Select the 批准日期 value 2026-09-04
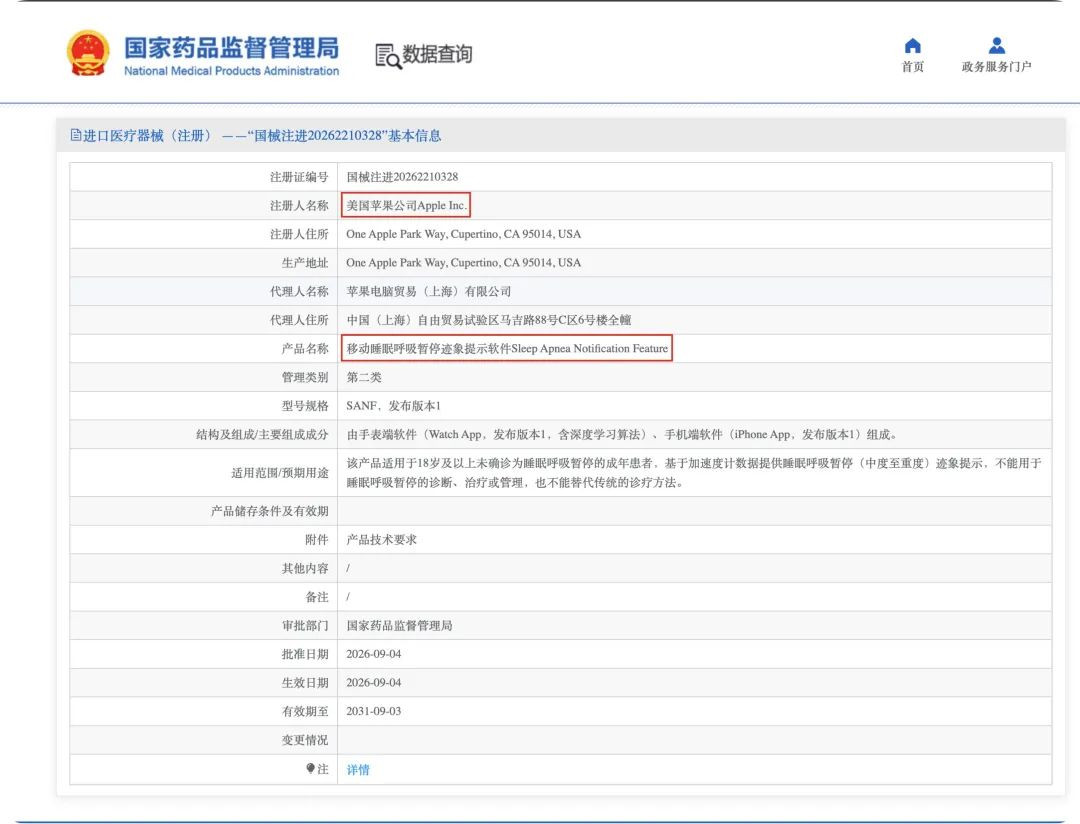The height and width of the screenshot is (824, 1080). click(x=374, y=654)
